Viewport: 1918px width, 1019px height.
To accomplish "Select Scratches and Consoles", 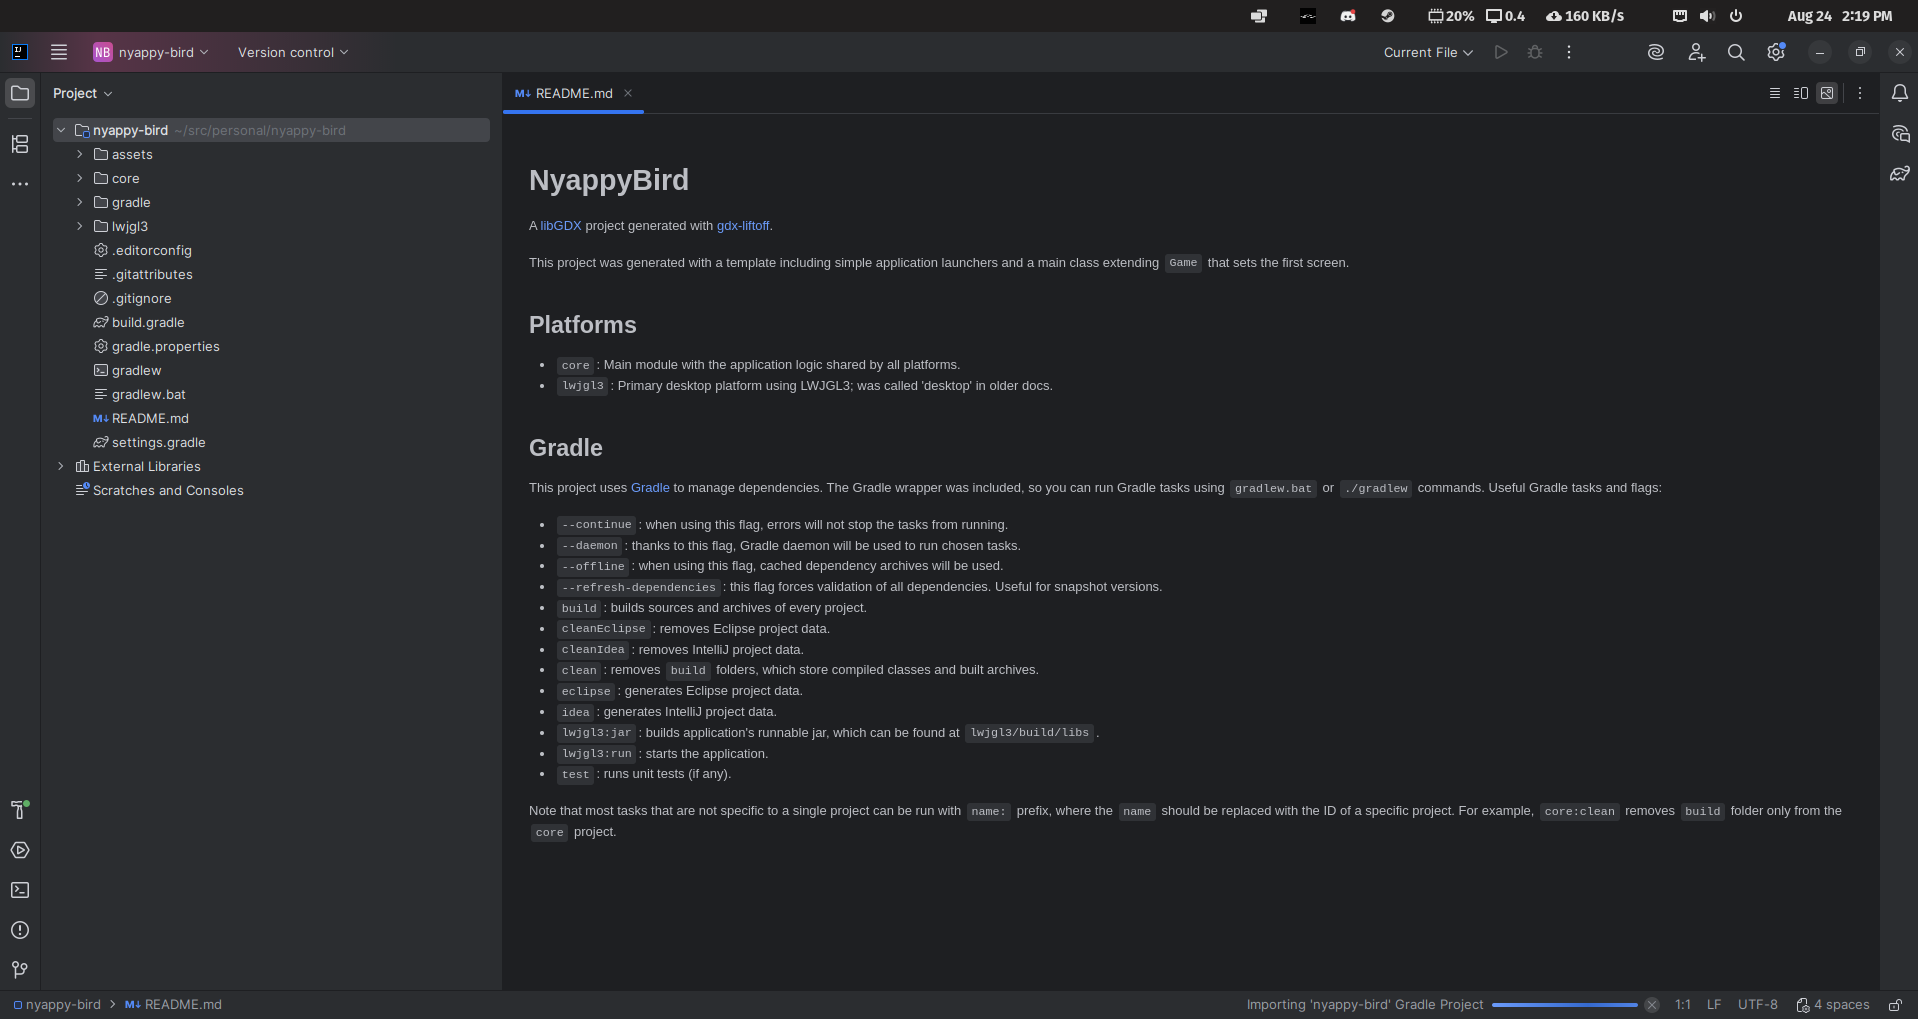I will pyautogui.click(x=168, y=490).
